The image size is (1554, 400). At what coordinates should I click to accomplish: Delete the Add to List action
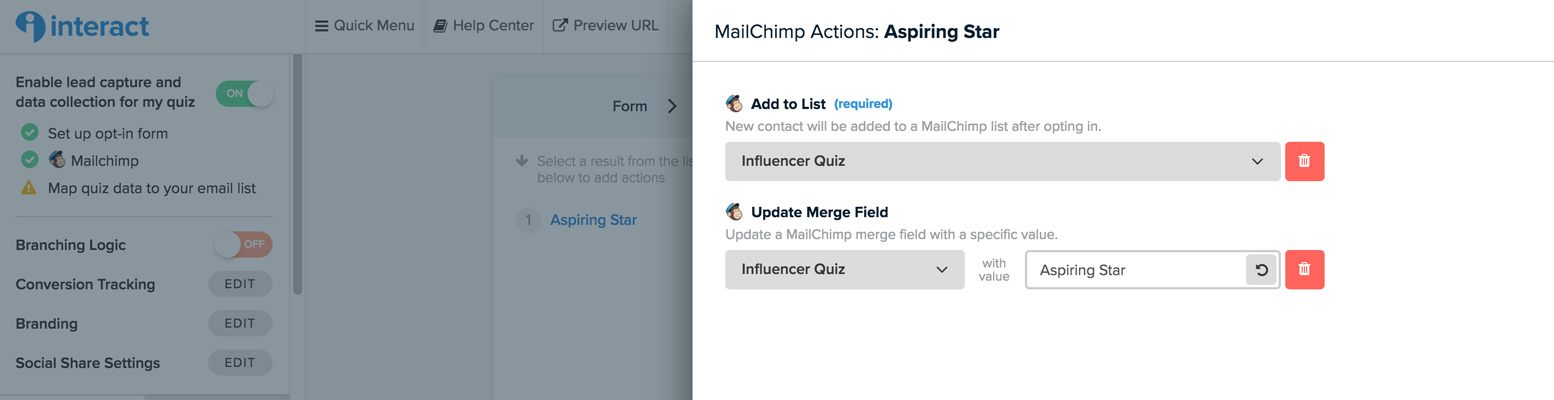pos(1304,161)
